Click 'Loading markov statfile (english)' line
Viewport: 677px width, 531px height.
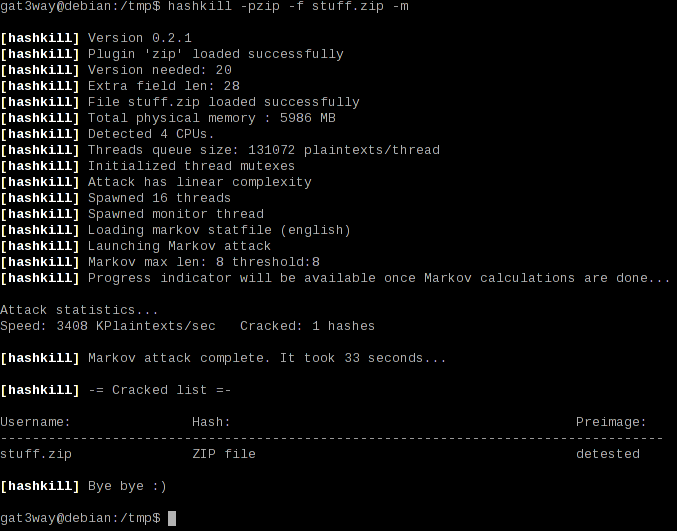click(x=219, y=230)
